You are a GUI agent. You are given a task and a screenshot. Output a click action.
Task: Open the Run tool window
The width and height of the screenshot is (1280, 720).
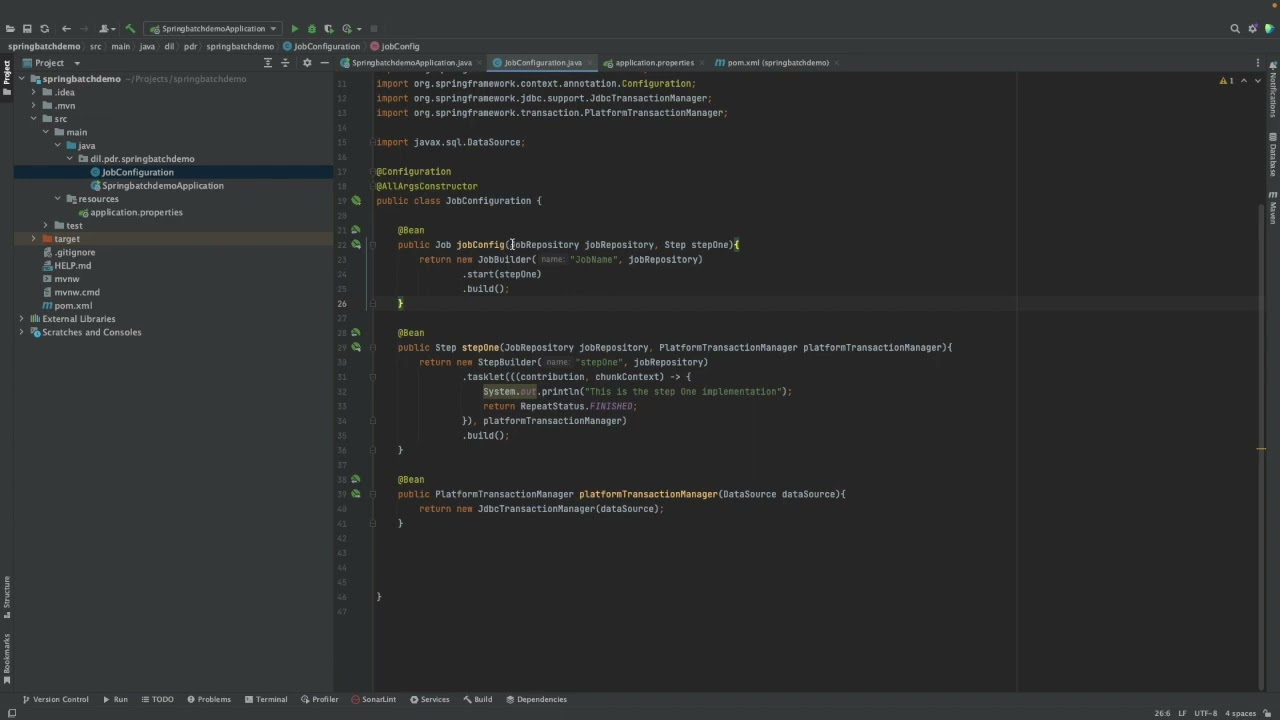(x=116, y=700)
